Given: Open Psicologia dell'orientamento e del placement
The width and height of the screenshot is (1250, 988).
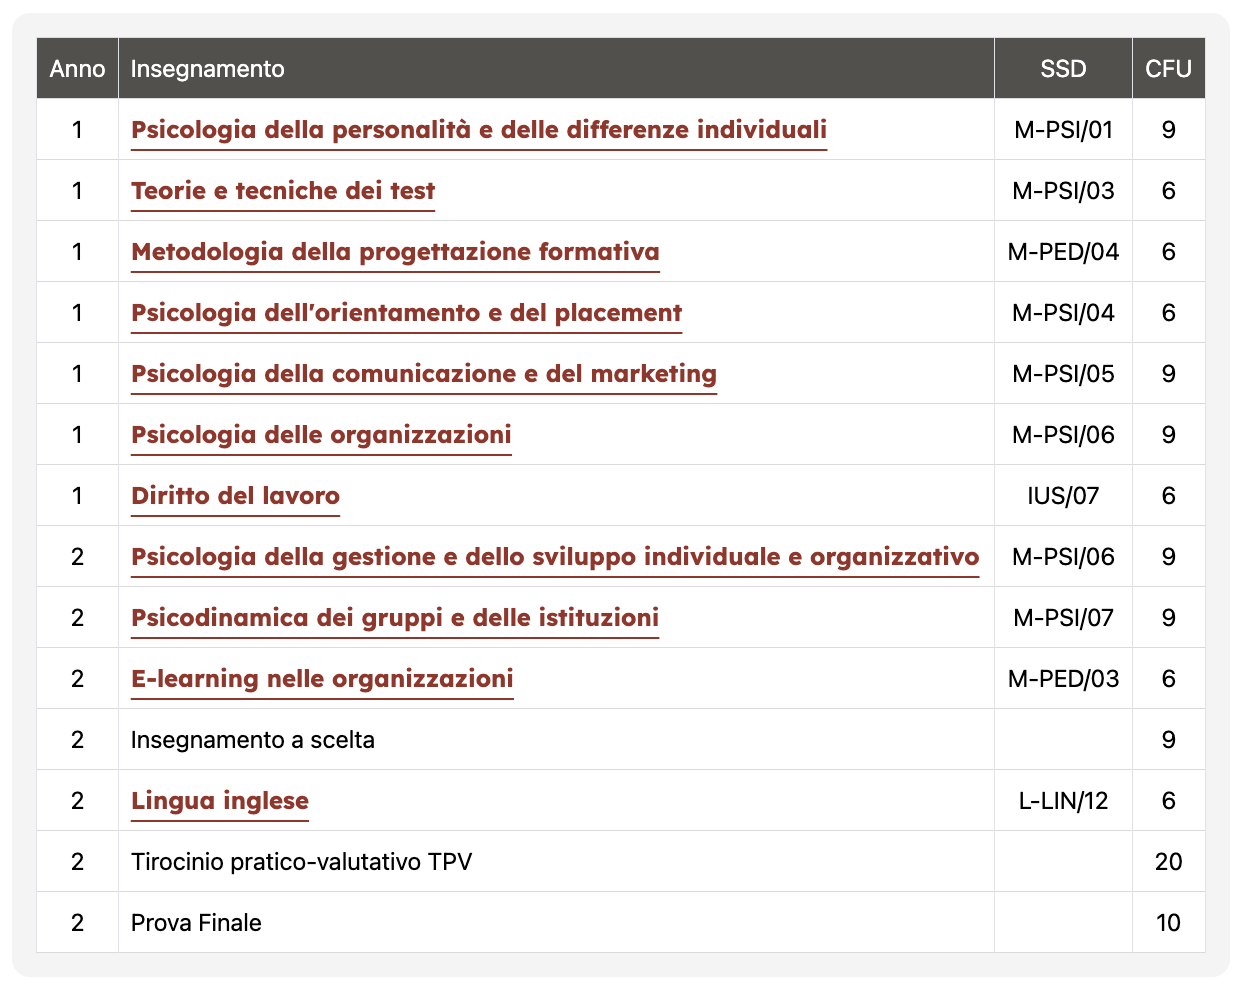Looking at the screenshot, I should pyautogui.click(x=406, y=313).
